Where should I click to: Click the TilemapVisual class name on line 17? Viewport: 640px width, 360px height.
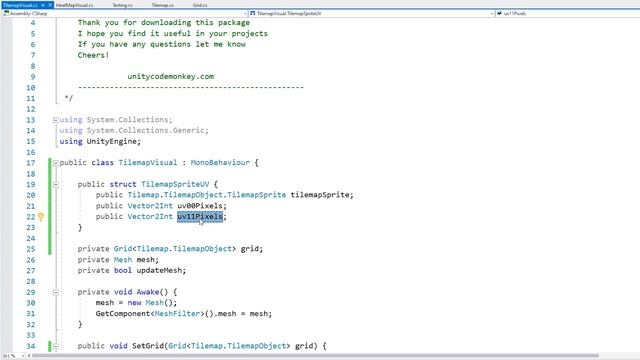point(148,162)
